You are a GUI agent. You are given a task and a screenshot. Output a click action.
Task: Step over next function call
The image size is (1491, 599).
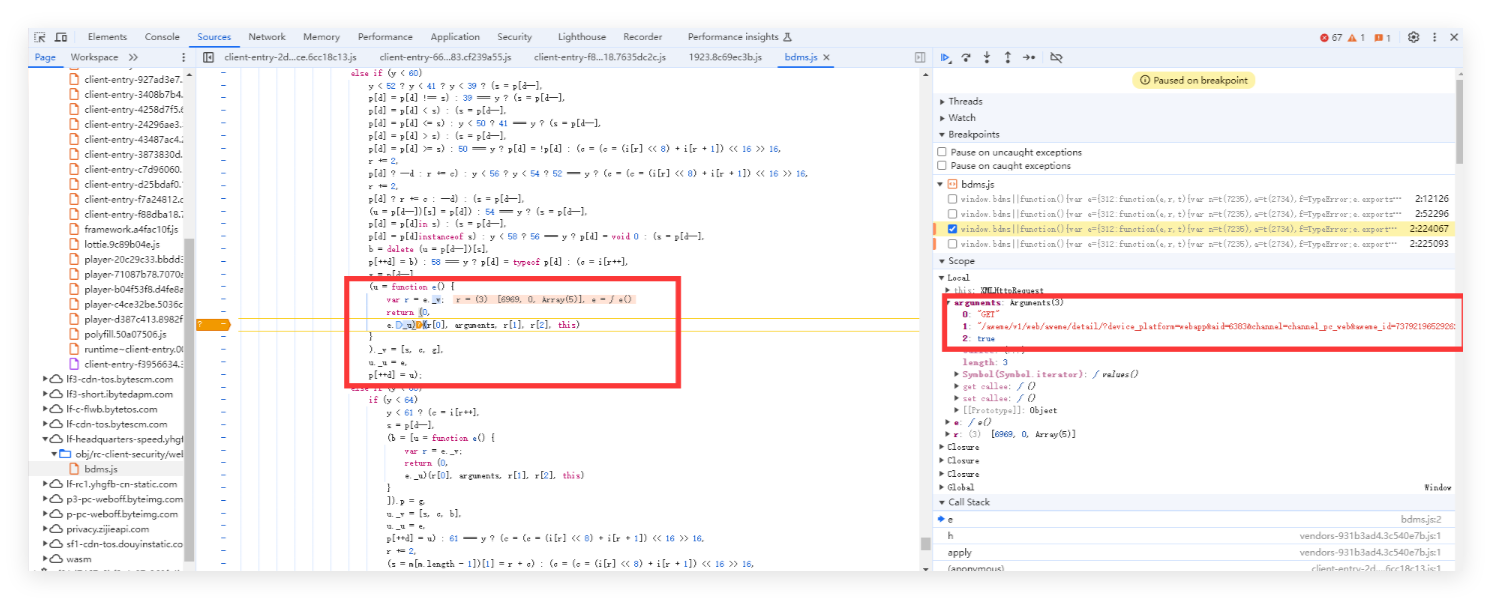click(966, 57)
